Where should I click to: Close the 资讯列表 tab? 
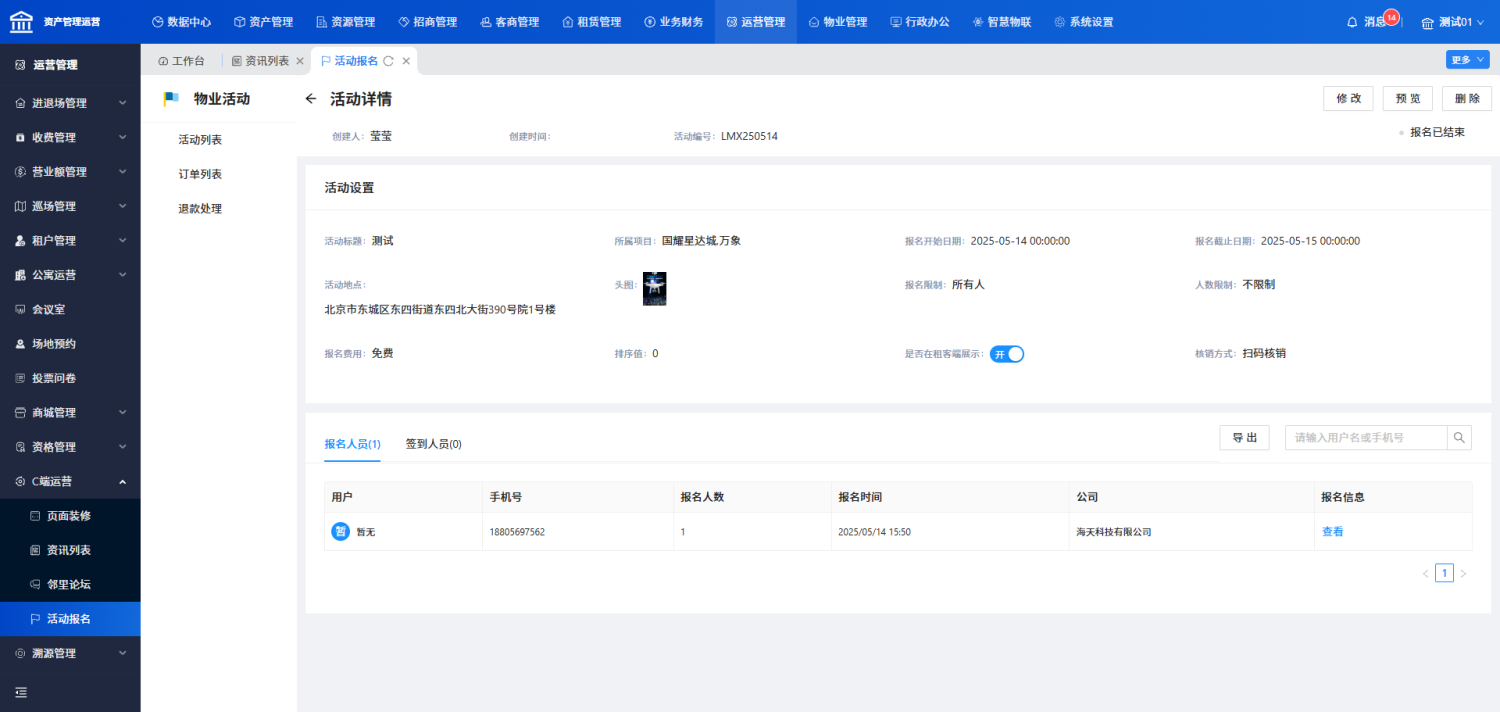coord(300,61)
